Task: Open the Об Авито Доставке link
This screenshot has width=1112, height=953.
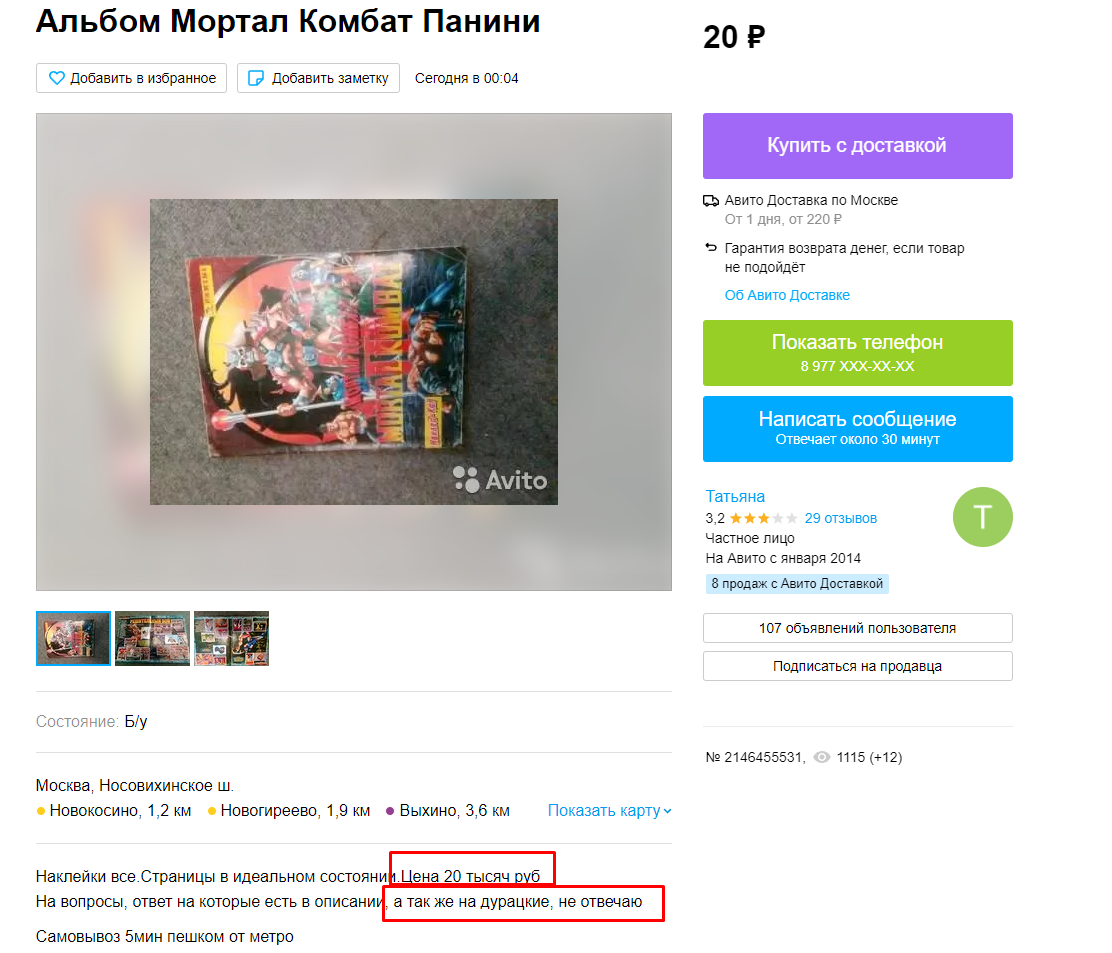Action: tap(786, 295)
